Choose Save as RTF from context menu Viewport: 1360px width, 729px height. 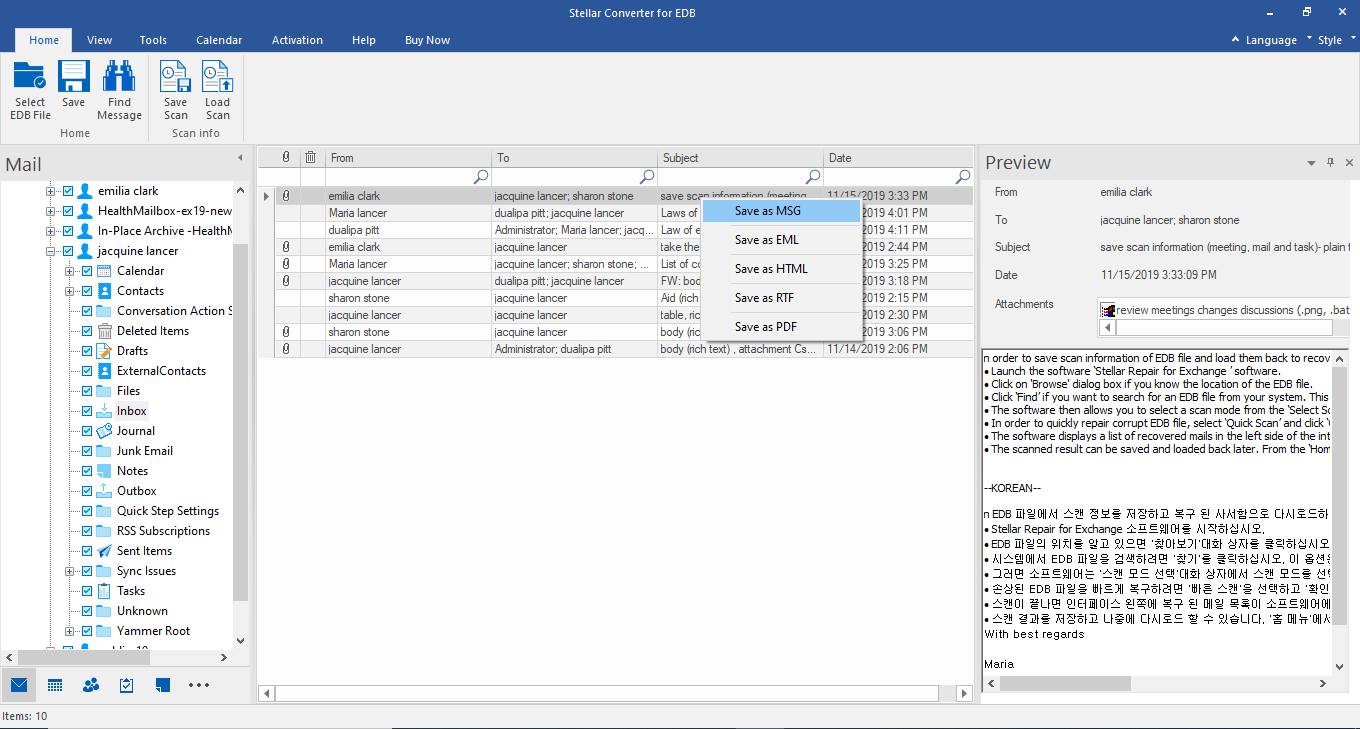point(781,298)
